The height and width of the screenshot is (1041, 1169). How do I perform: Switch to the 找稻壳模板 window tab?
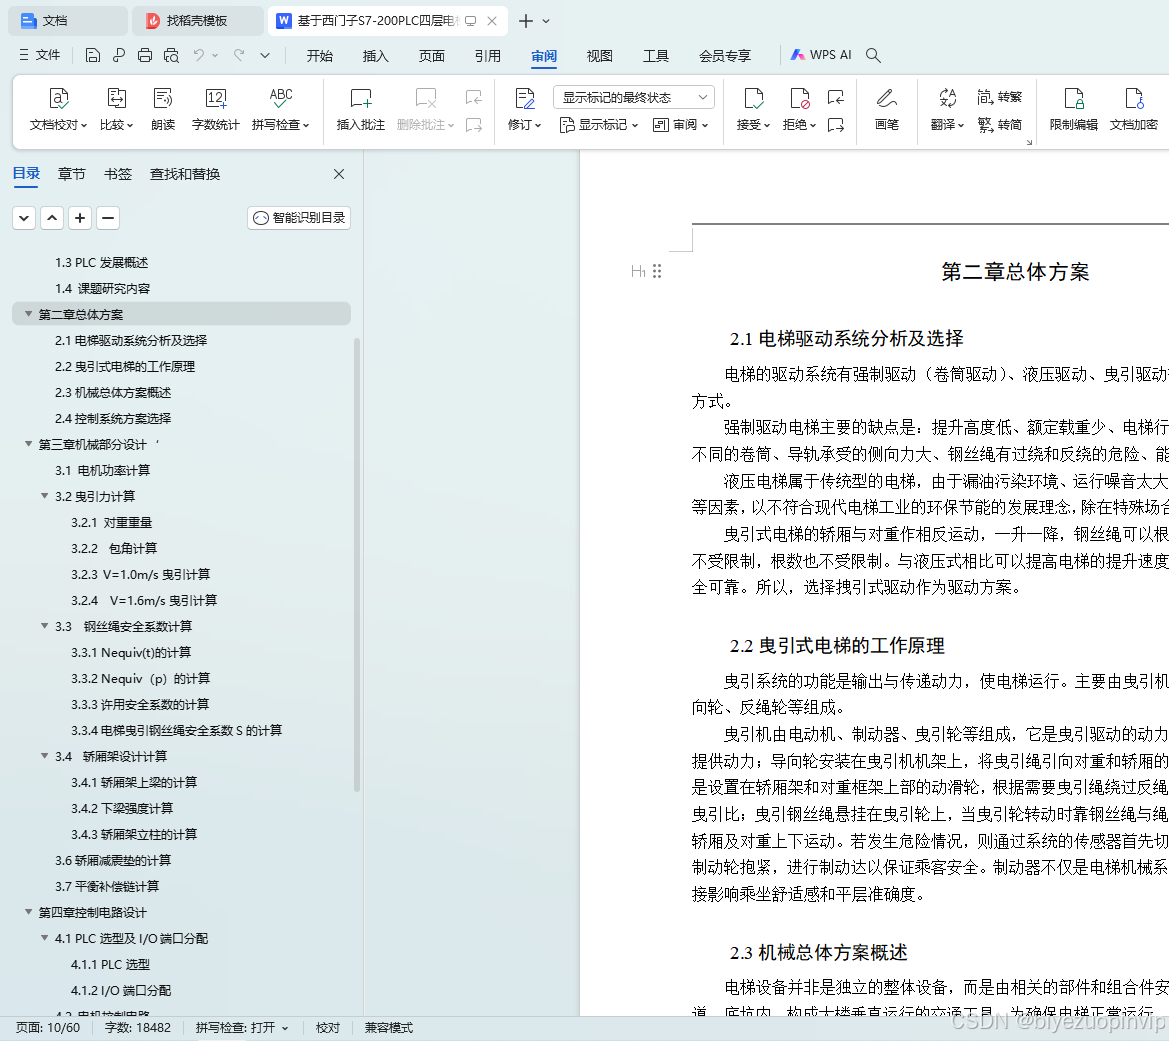point(198,21)
